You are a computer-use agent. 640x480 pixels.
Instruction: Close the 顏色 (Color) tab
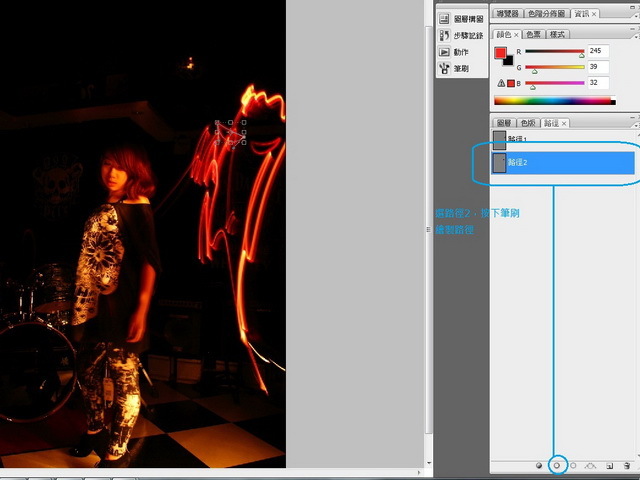click(x=516, y=35)
